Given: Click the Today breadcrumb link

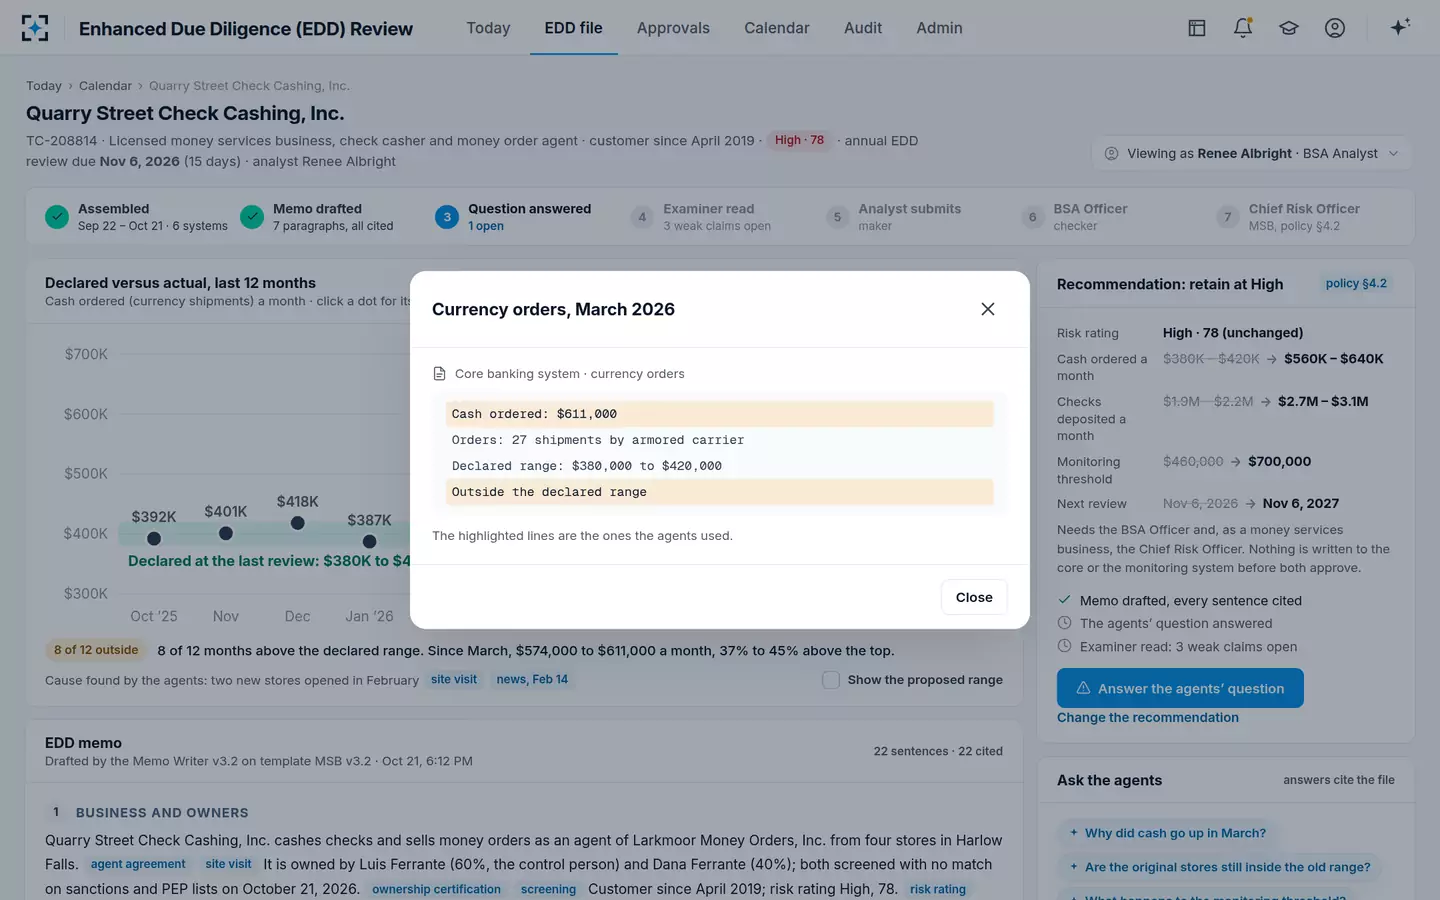Looking at the screenshot, I should pyautogui.click(x=44, y=86).
